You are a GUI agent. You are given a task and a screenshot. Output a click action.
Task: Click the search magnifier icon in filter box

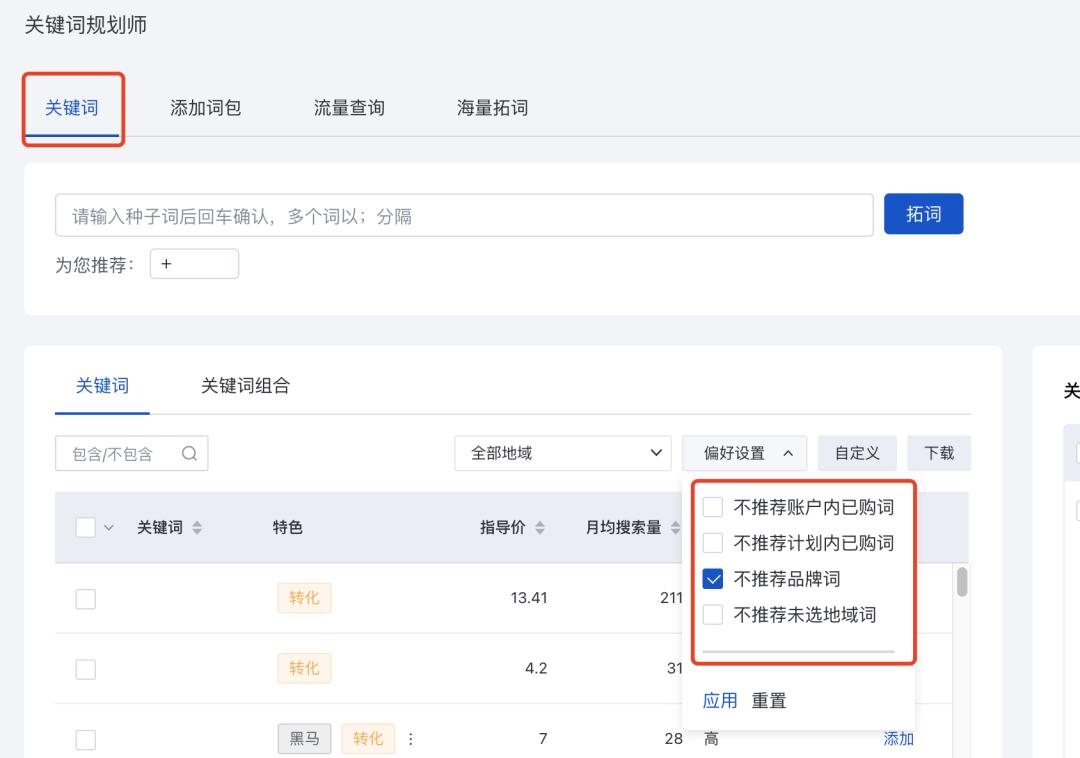coord(189,454)
